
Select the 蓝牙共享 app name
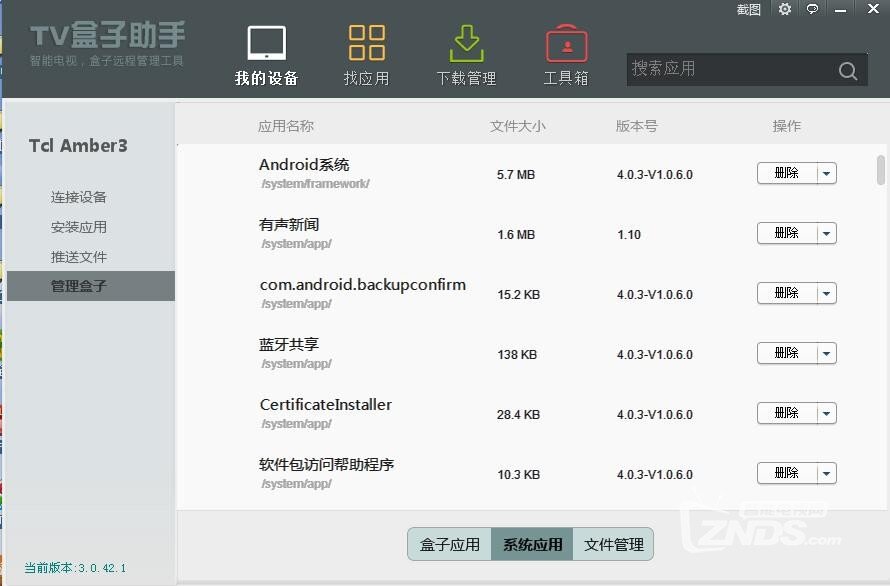289,345
